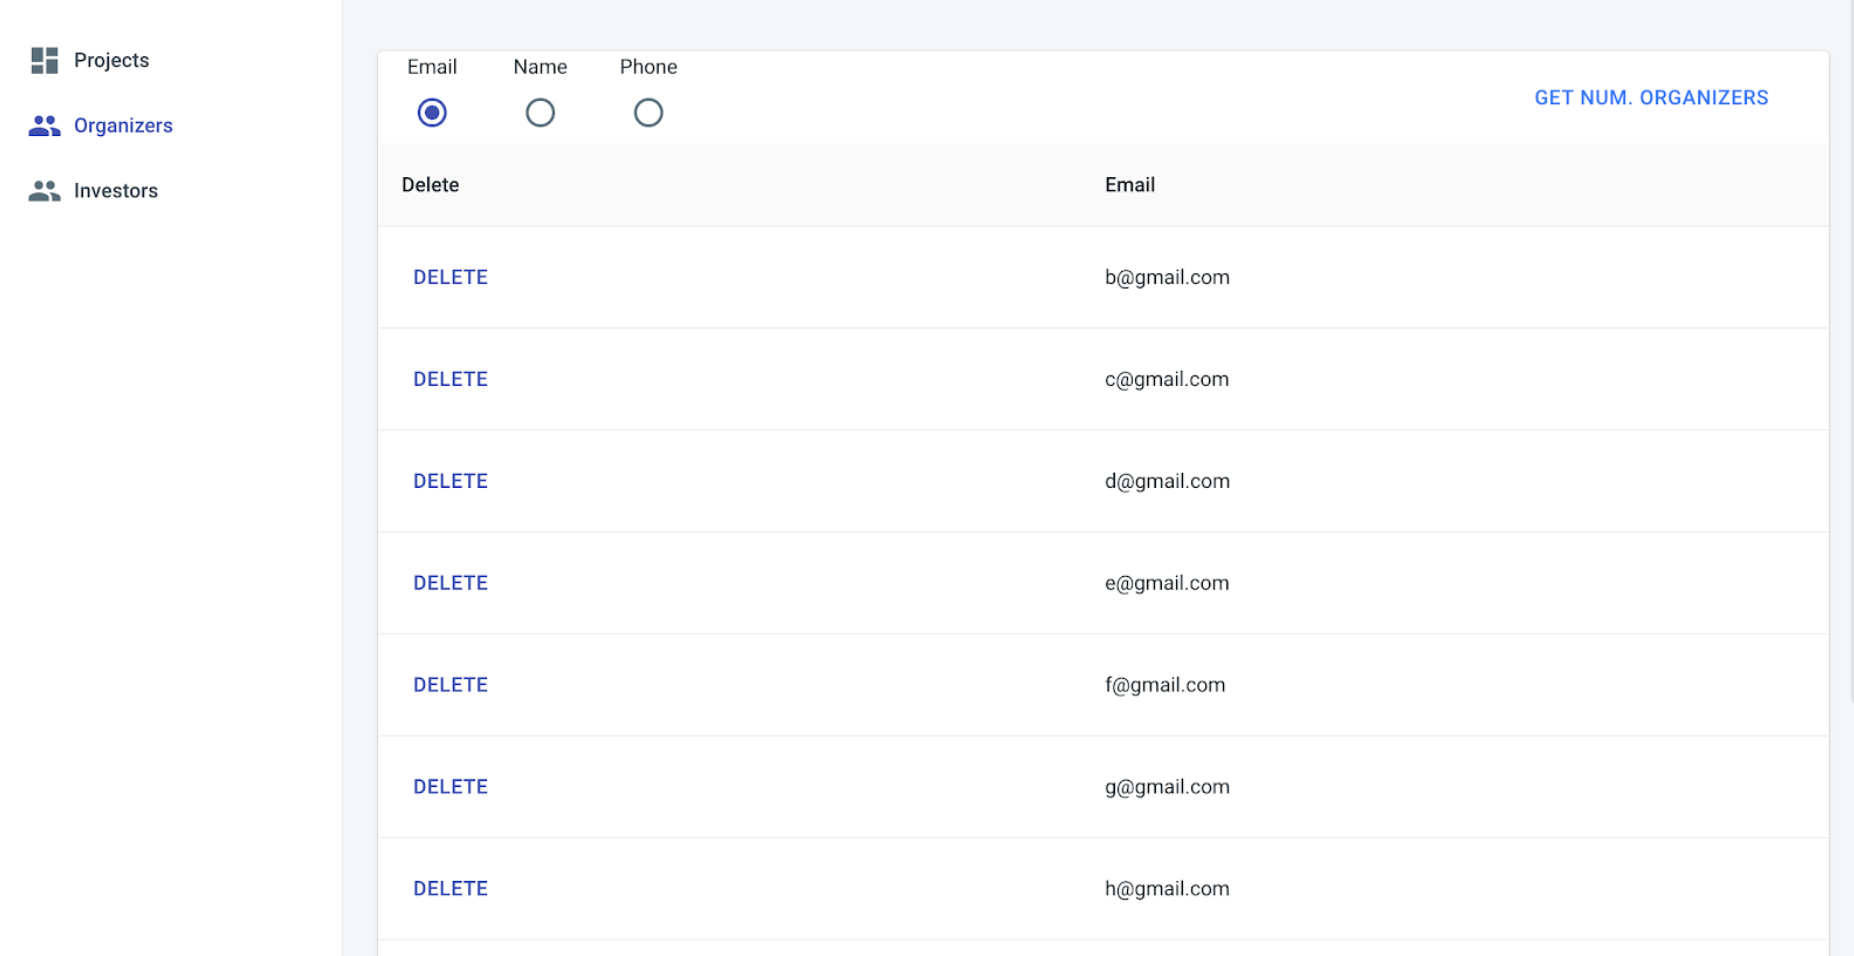Click the Email column header
This screenshot has height=956, width=1854.
pos(1130,185)
